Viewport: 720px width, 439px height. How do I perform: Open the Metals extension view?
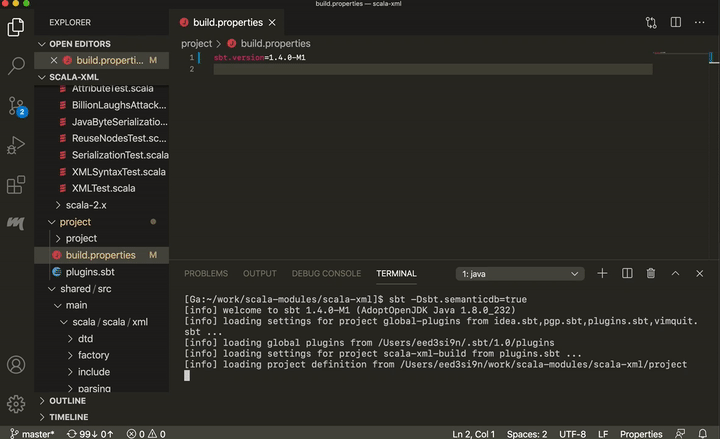point(16,223)
